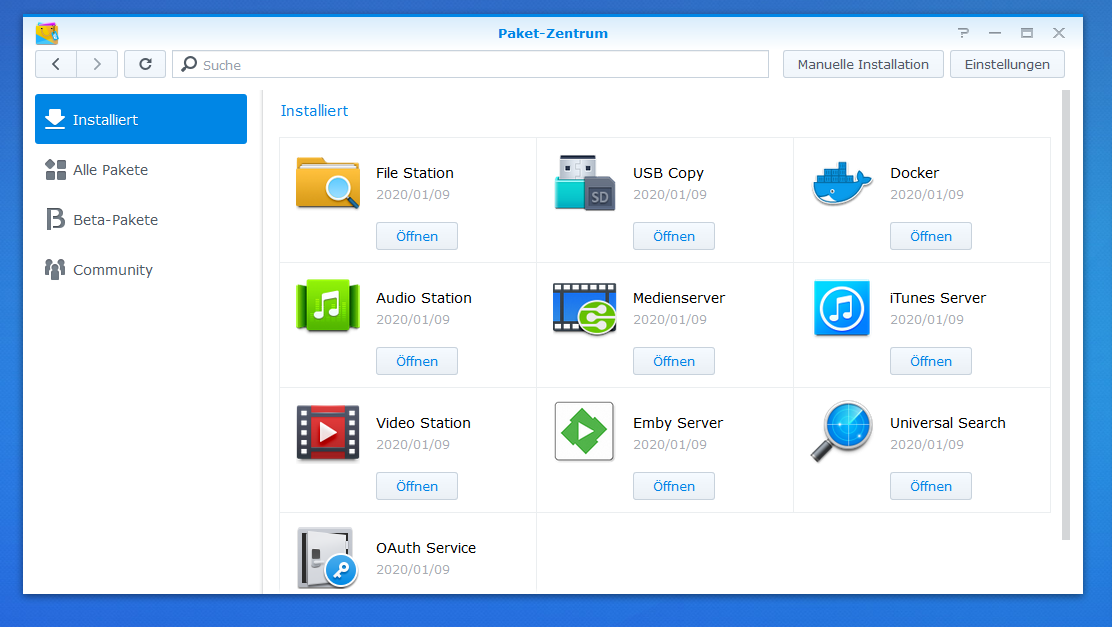The width and height of the screenshot is (1112, 627).
Task: Open the Community section
Action: (x=141, y=270)
